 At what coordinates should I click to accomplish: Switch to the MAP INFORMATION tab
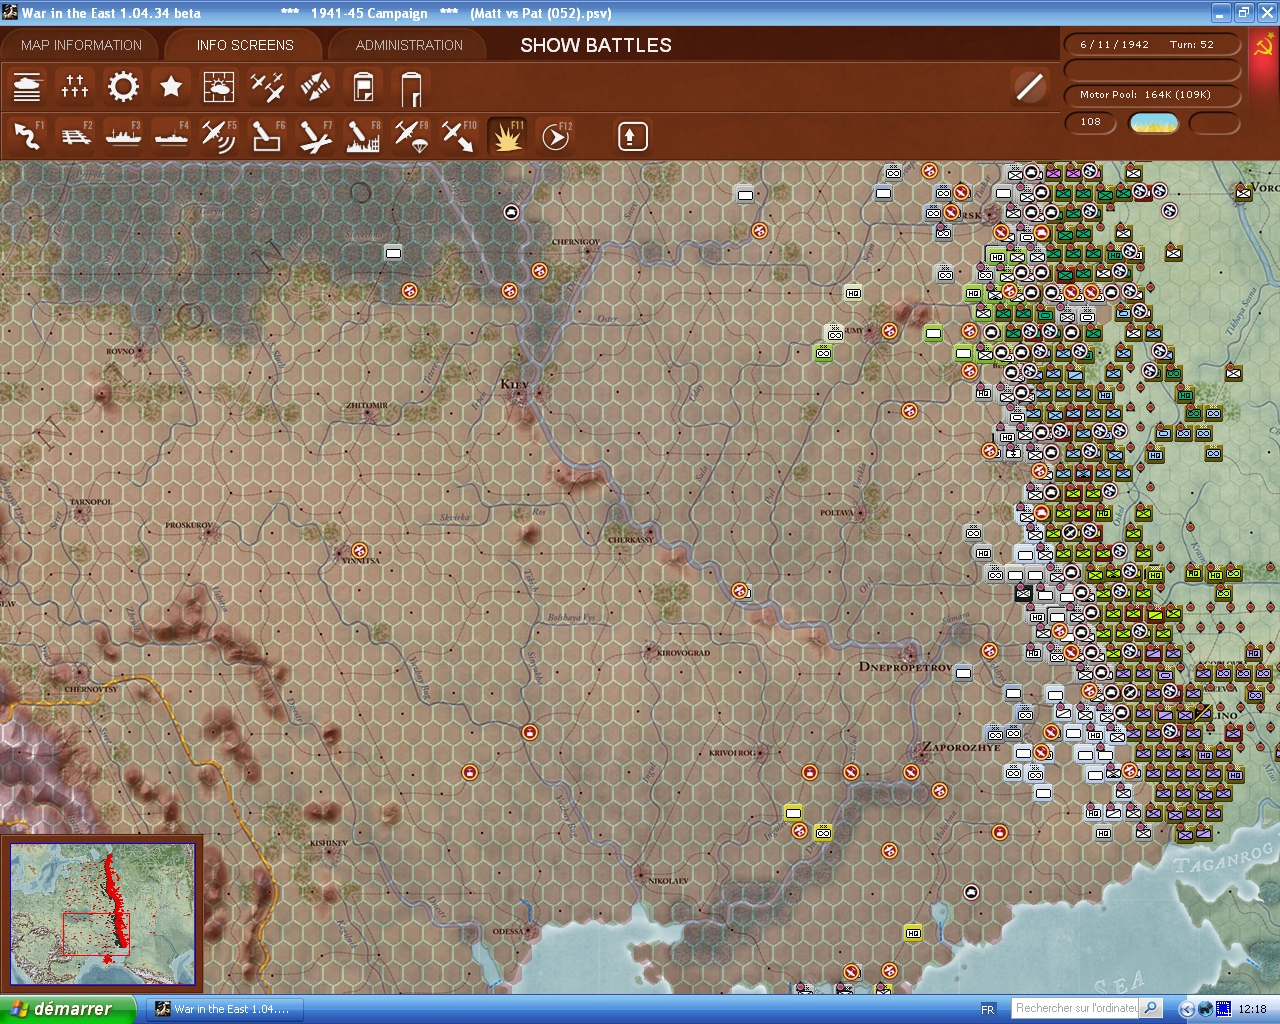point(81,45)
